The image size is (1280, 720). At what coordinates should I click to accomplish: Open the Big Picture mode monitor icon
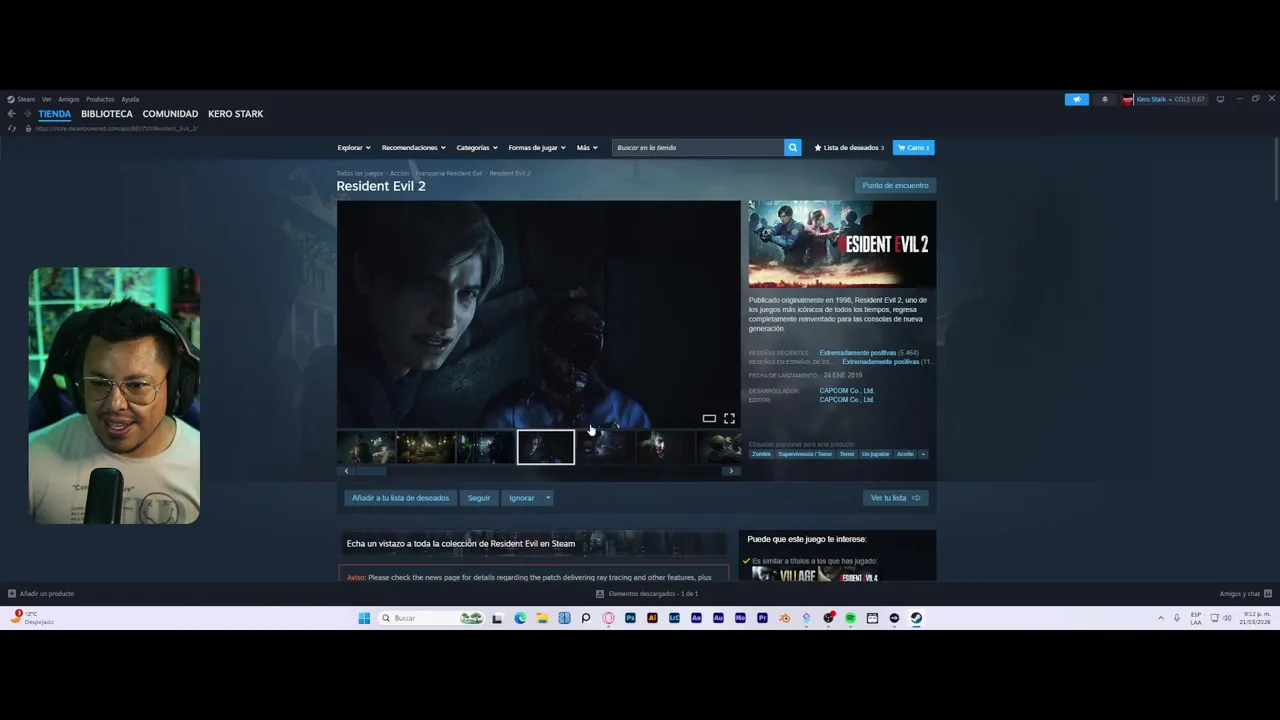[x=1220, y=99]
